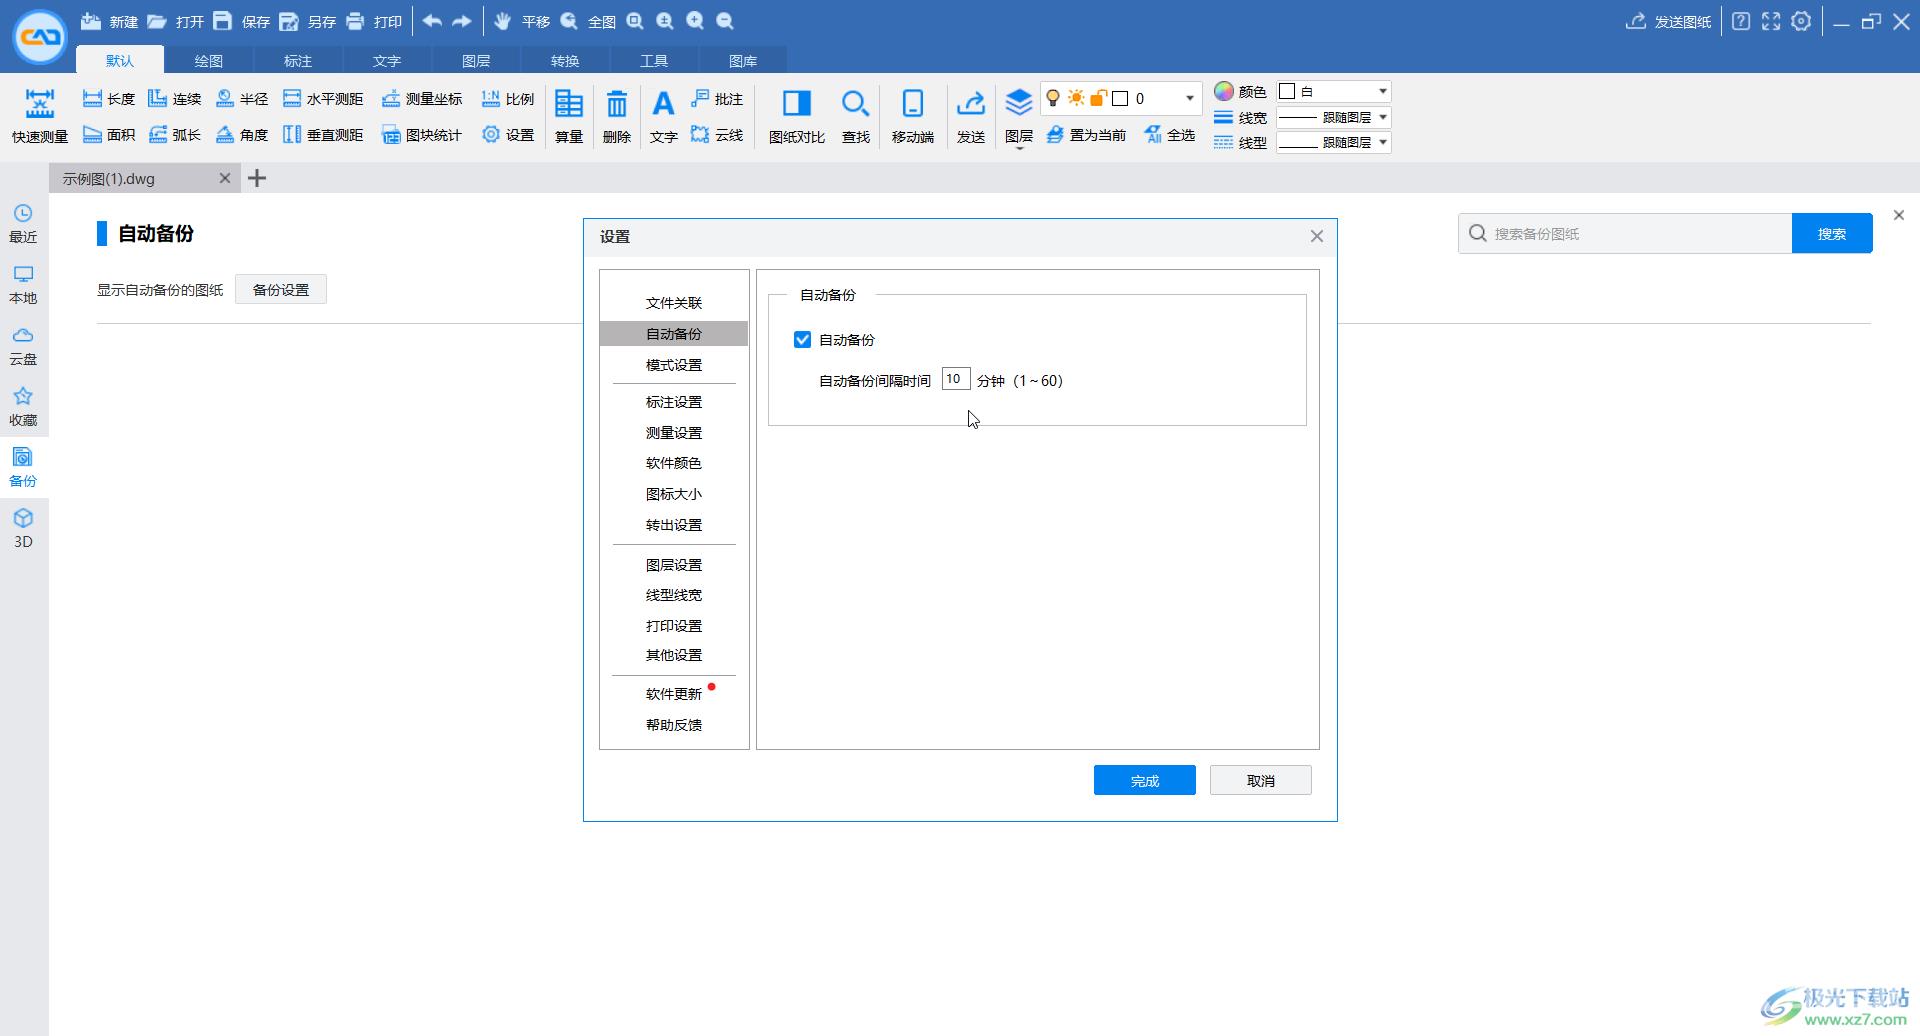Screen dimensions: 1920x1036
Task: Open the 3D sidebar item
Action: coord(23,528)
